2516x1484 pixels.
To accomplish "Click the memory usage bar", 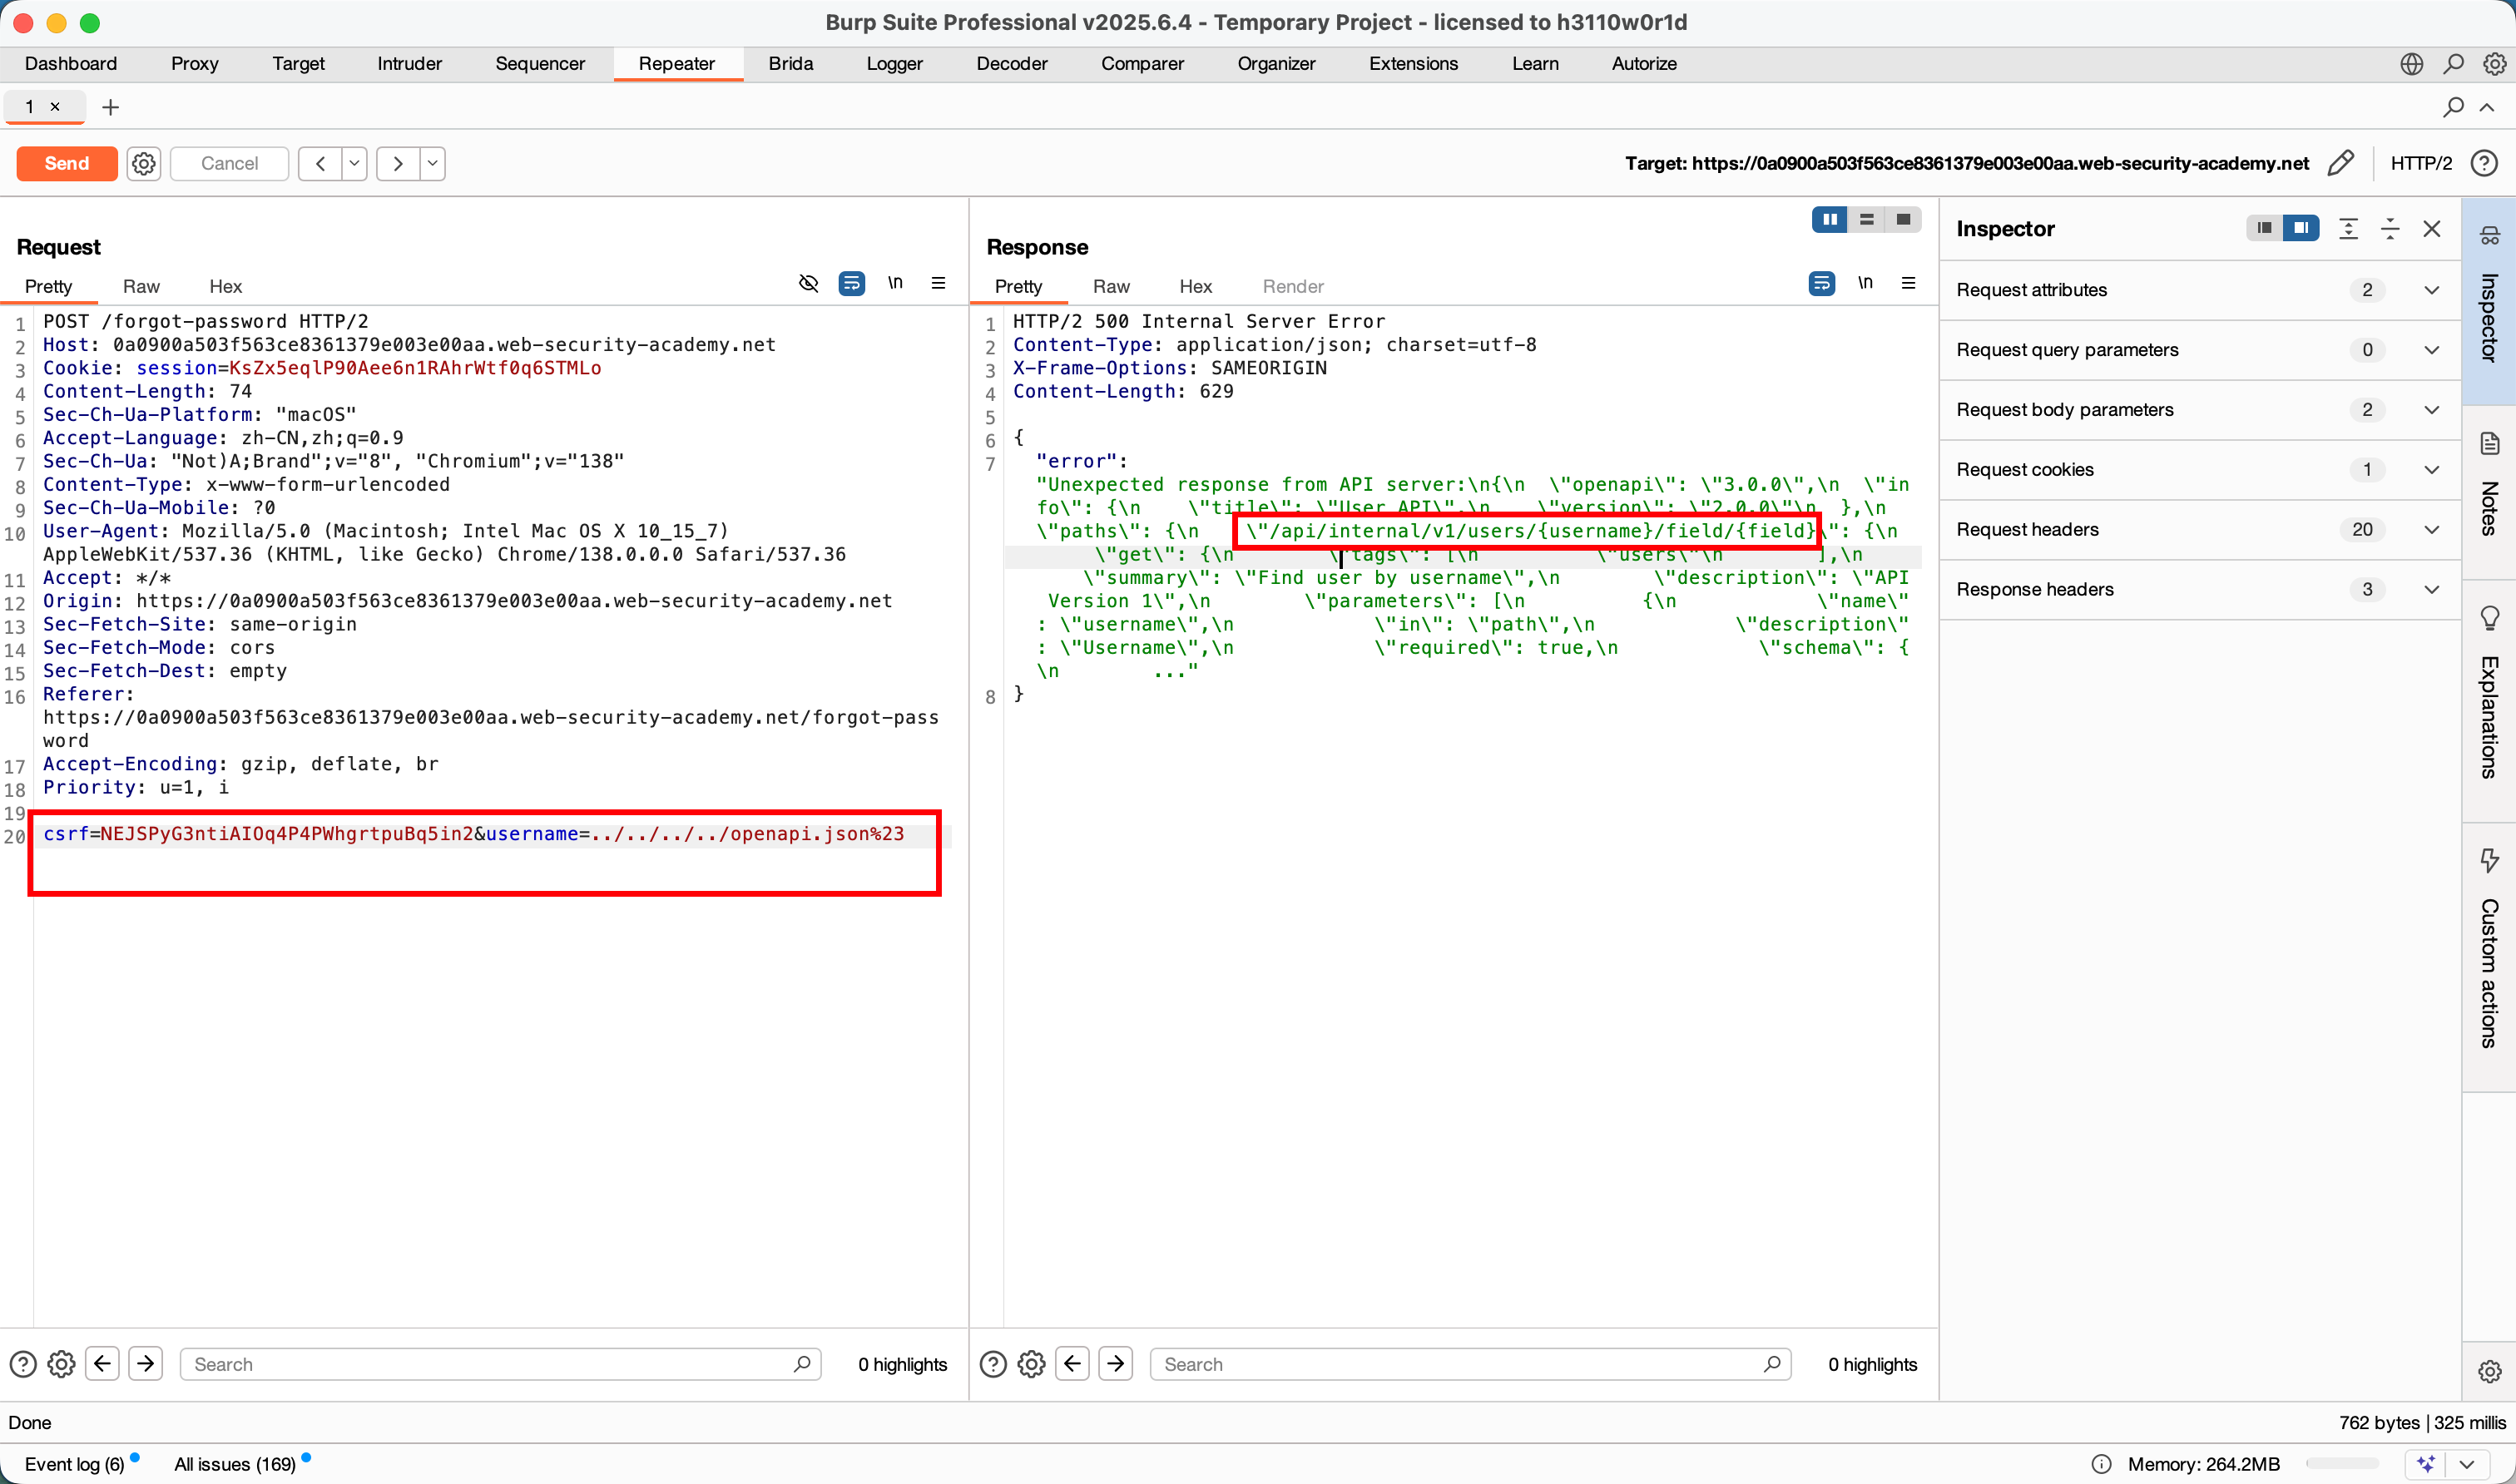I will click(2342, 1464).
